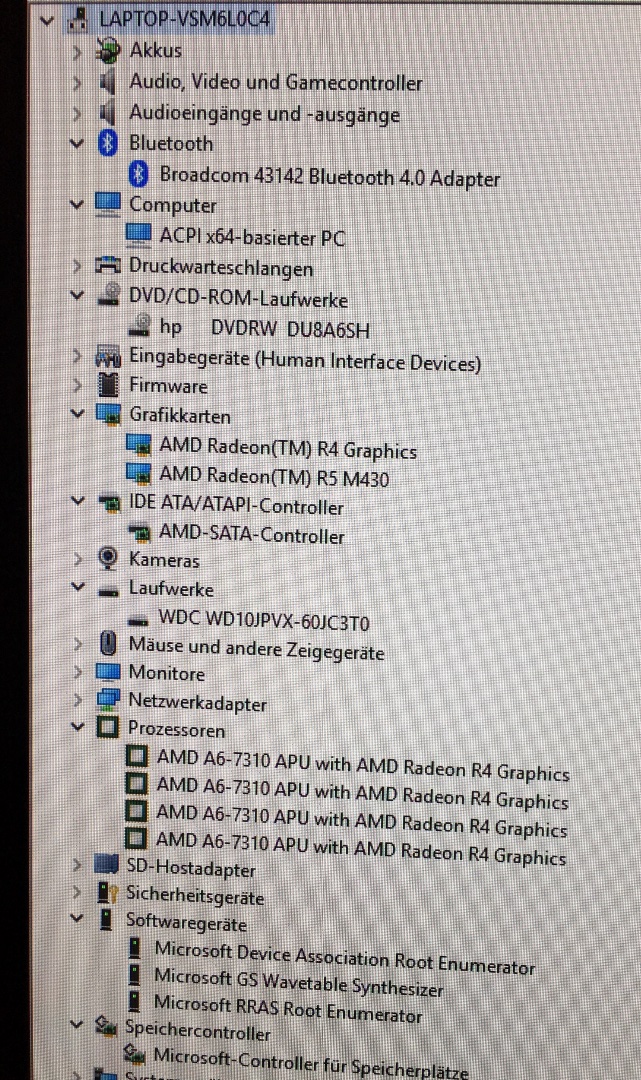
Task: Expand Audio, Video und Gamecontroller
Action: (77, 83)
